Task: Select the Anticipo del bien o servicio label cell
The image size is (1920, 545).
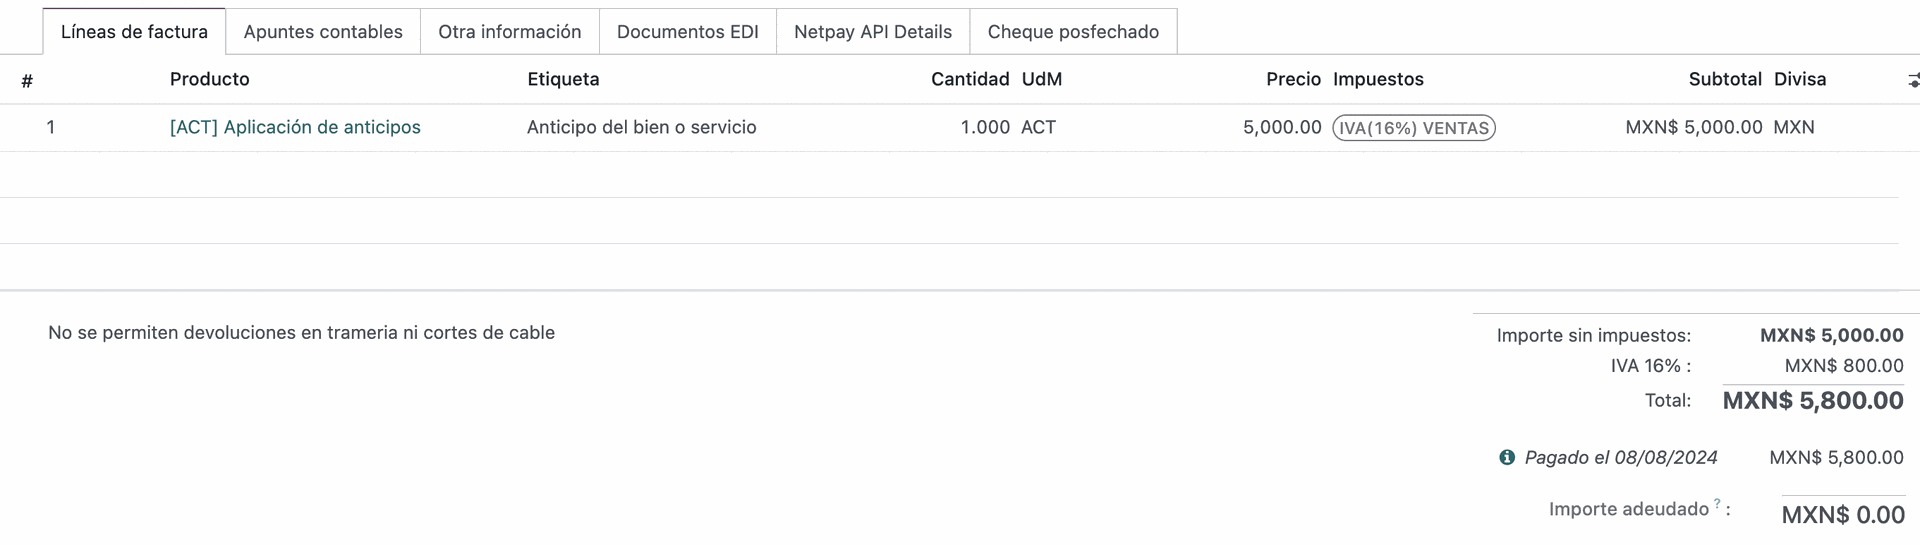Action: [x=642, y=127]
